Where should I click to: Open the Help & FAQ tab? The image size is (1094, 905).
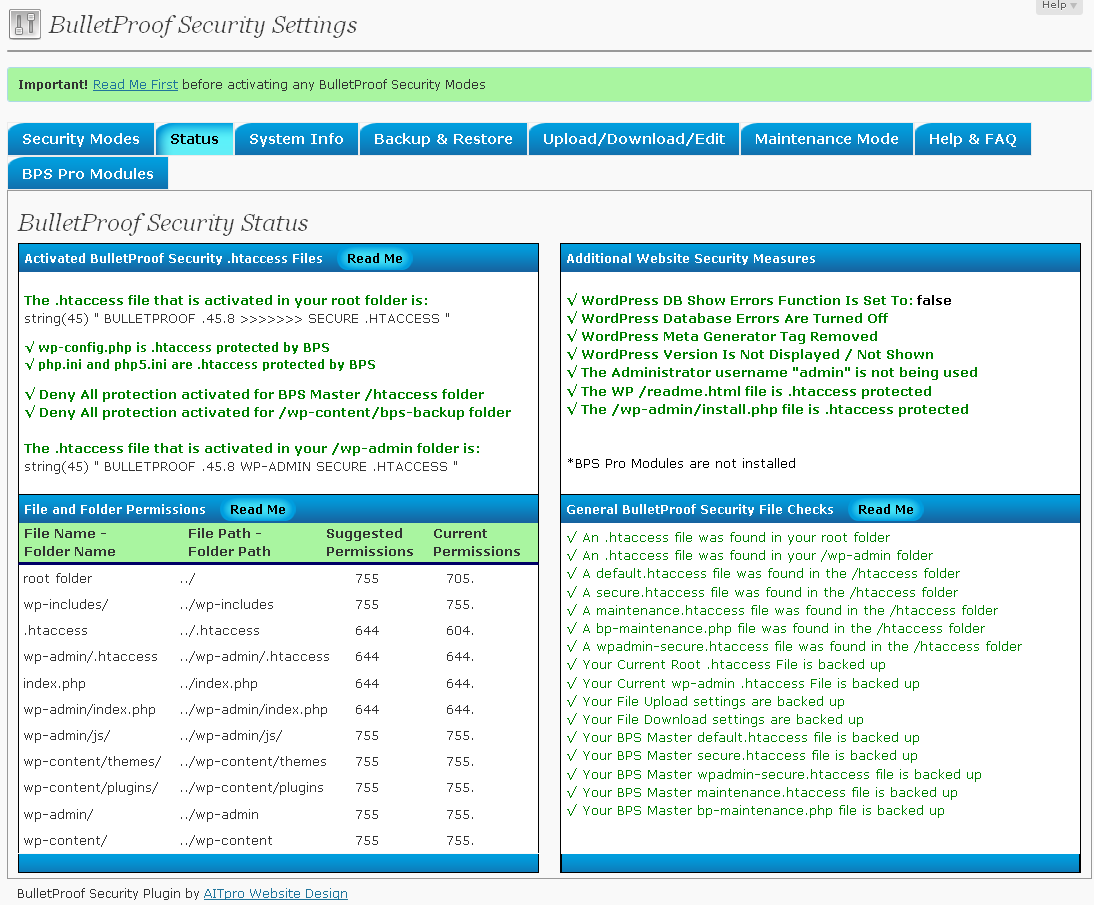pyautogui.click(x=973, y=139)
